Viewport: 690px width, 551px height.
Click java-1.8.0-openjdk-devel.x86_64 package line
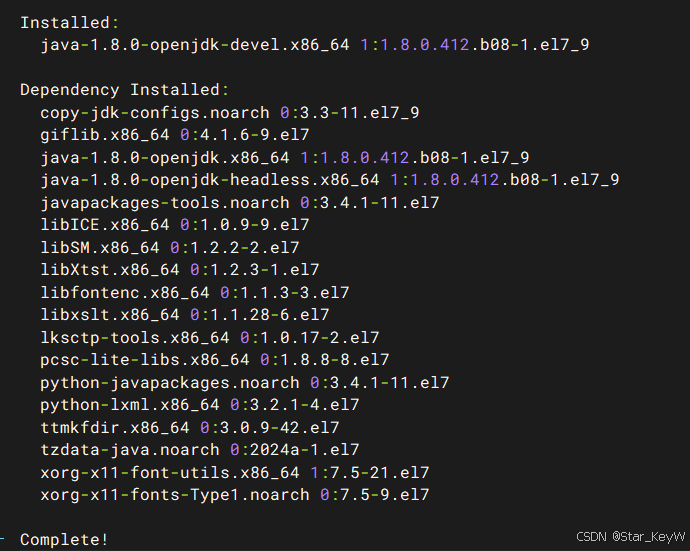tap(315, 45)
